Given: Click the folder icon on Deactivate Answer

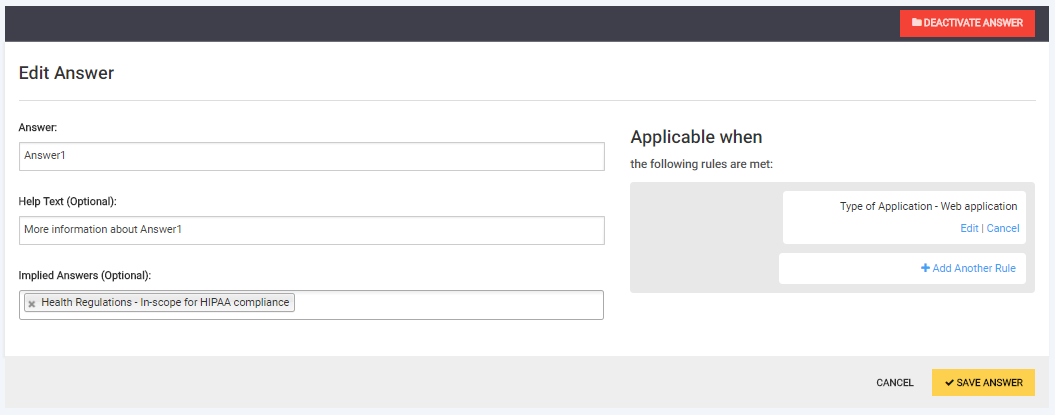Looking at the screenshot, I should (x=916, y=23).
